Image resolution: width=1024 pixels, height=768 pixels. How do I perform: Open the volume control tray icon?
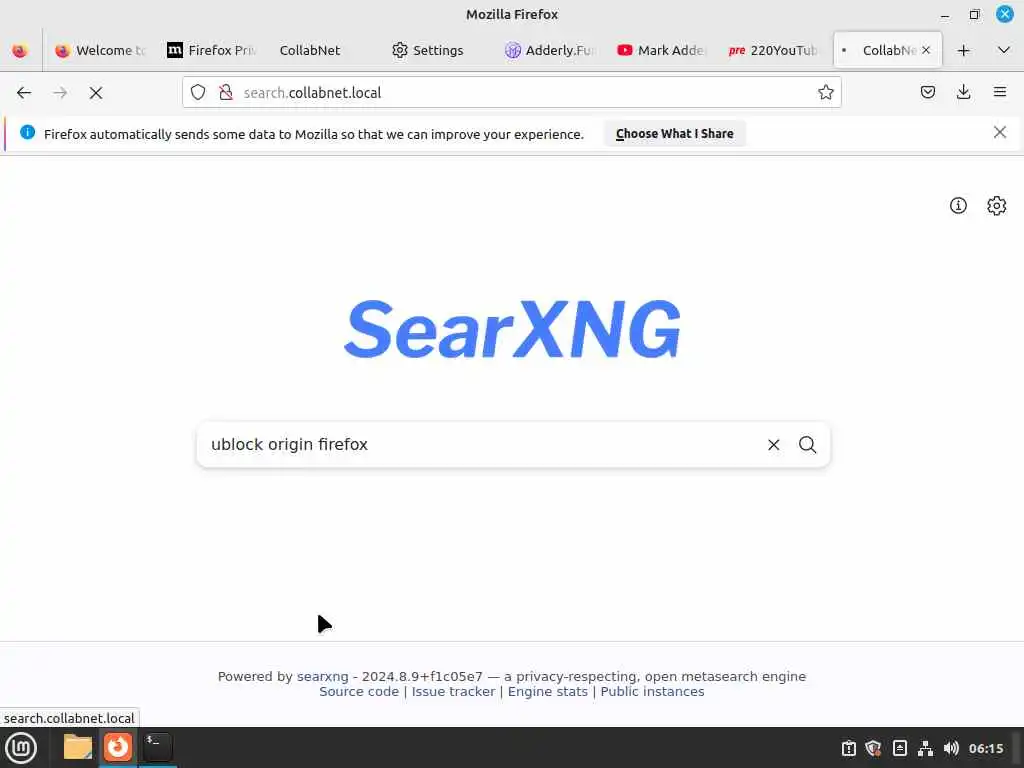(951, 748)
